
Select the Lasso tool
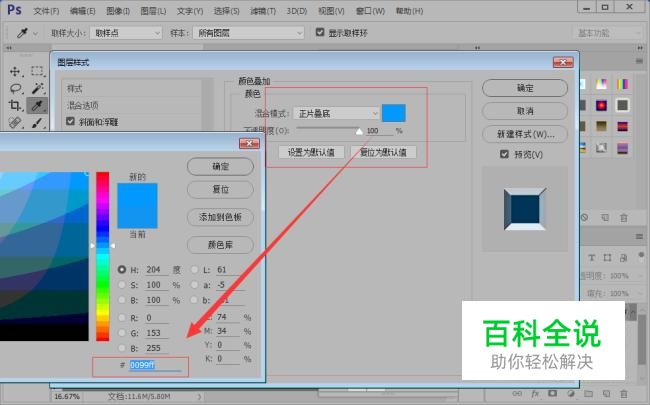(15, 88)
